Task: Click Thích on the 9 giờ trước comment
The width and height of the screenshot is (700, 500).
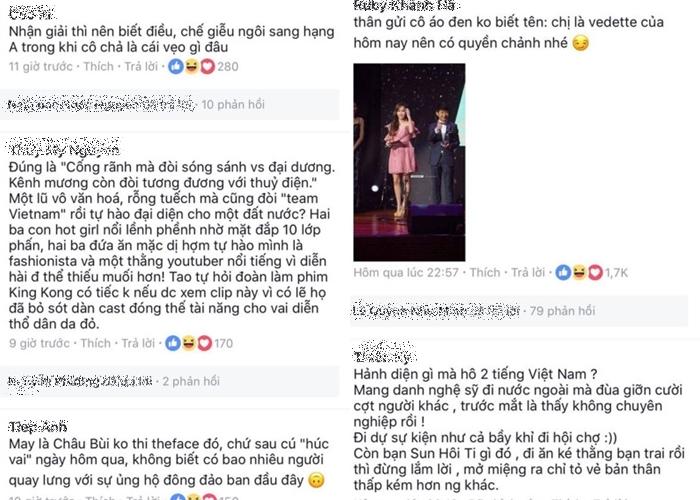Action: click(96, 343)
